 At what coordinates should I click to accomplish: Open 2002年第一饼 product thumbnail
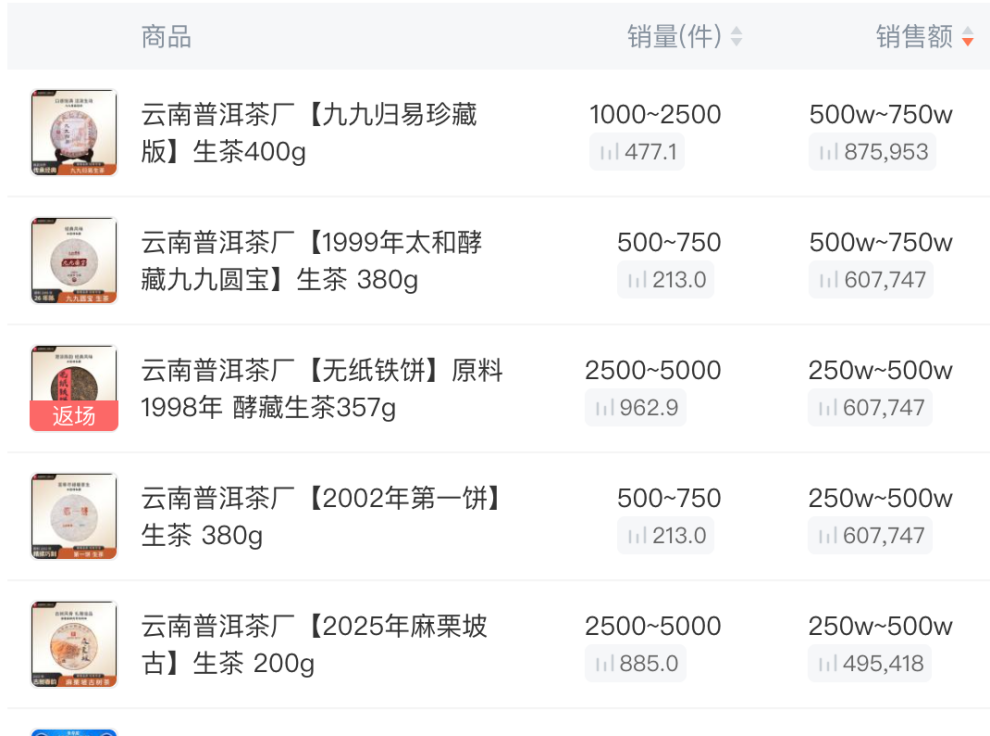(73, 516)
